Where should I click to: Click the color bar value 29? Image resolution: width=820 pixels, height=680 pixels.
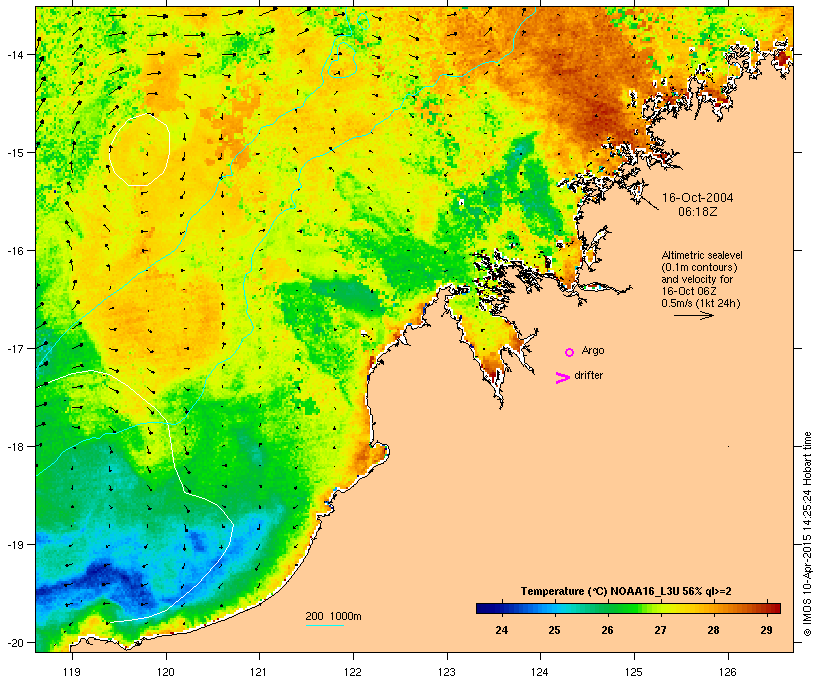click(x=766, y=630)
